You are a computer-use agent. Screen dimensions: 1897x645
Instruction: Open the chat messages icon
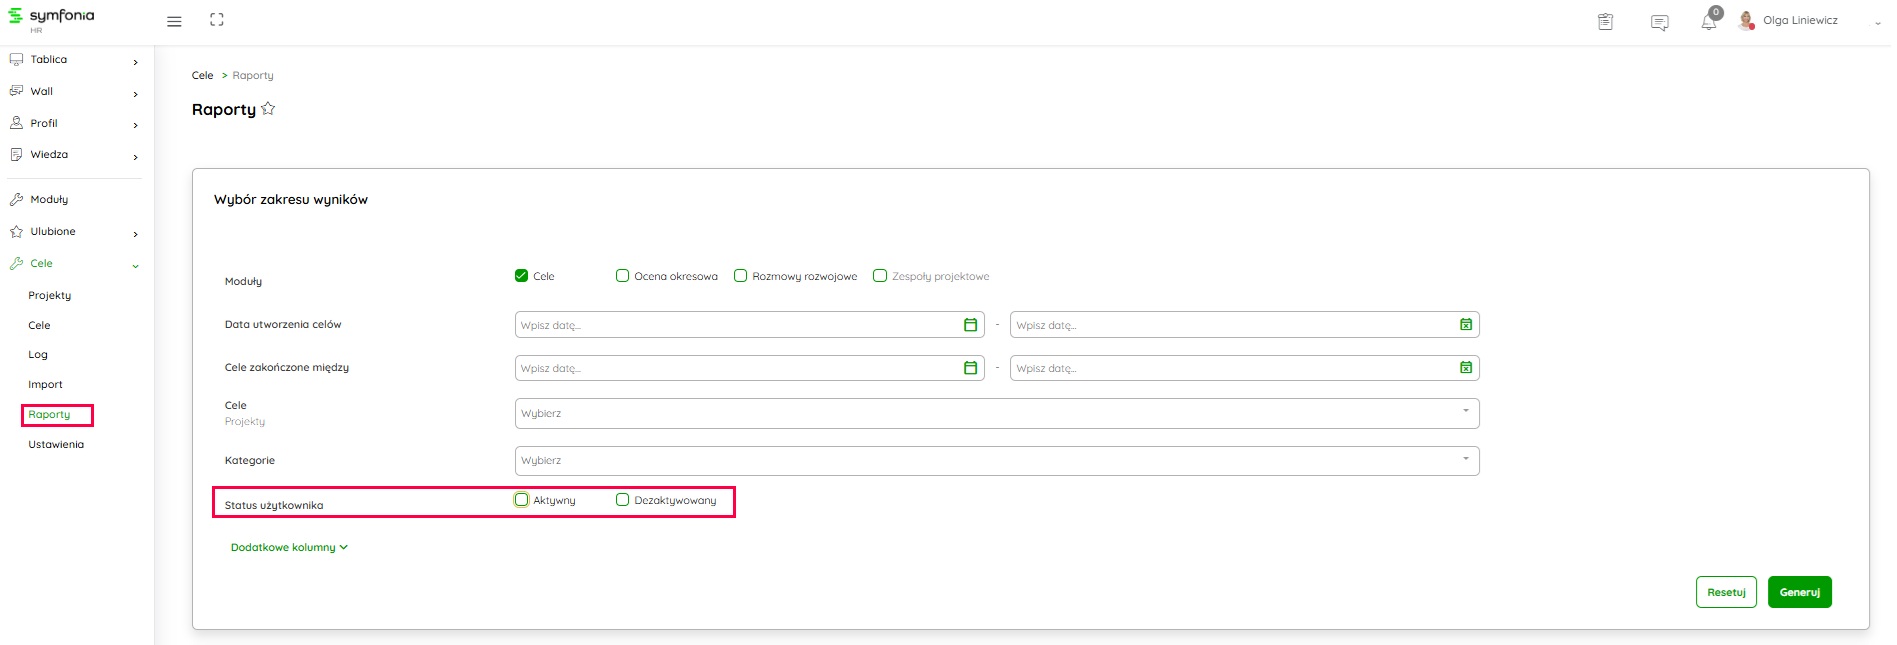point(1659,22)
